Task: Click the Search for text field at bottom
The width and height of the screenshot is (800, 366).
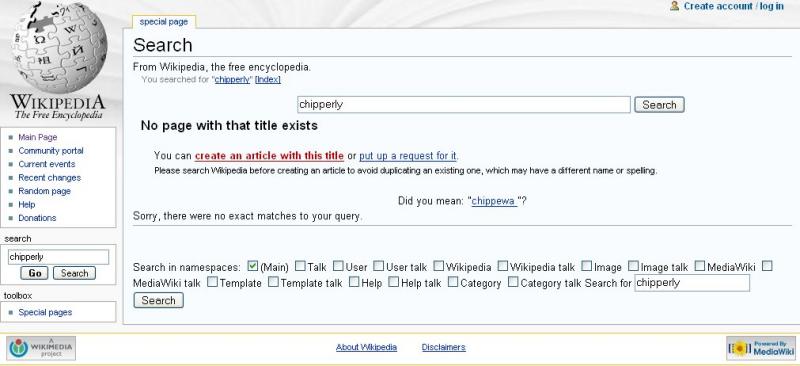Action: [692, 283]
